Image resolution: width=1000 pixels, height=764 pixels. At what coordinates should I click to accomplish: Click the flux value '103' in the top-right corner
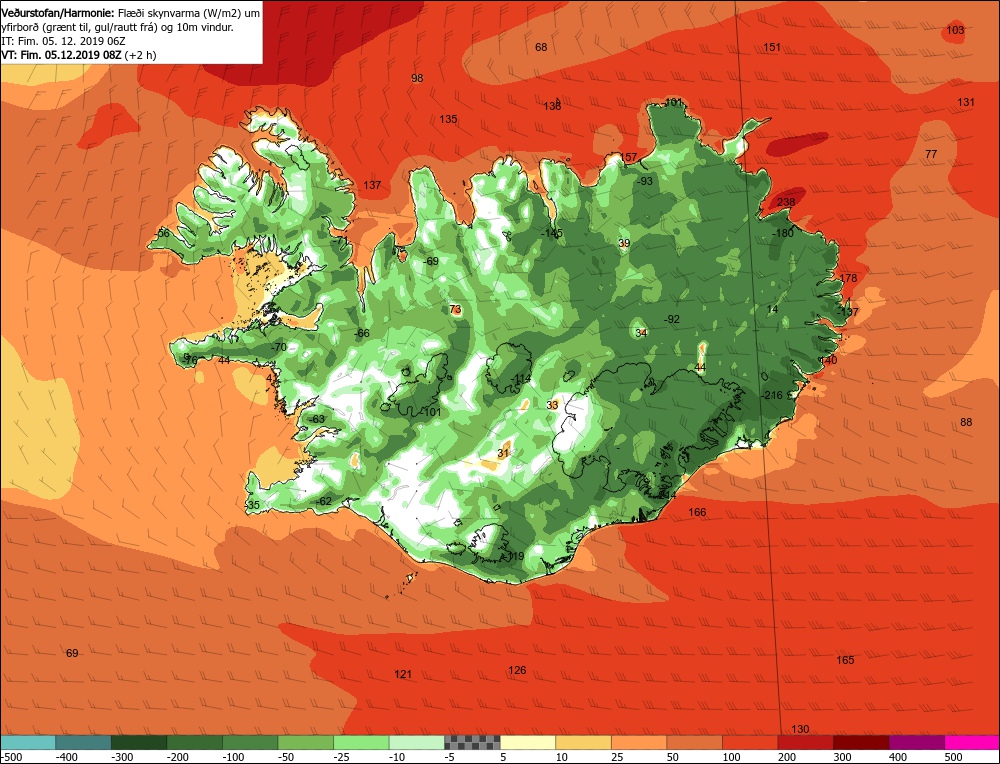(x=955, y=30)
